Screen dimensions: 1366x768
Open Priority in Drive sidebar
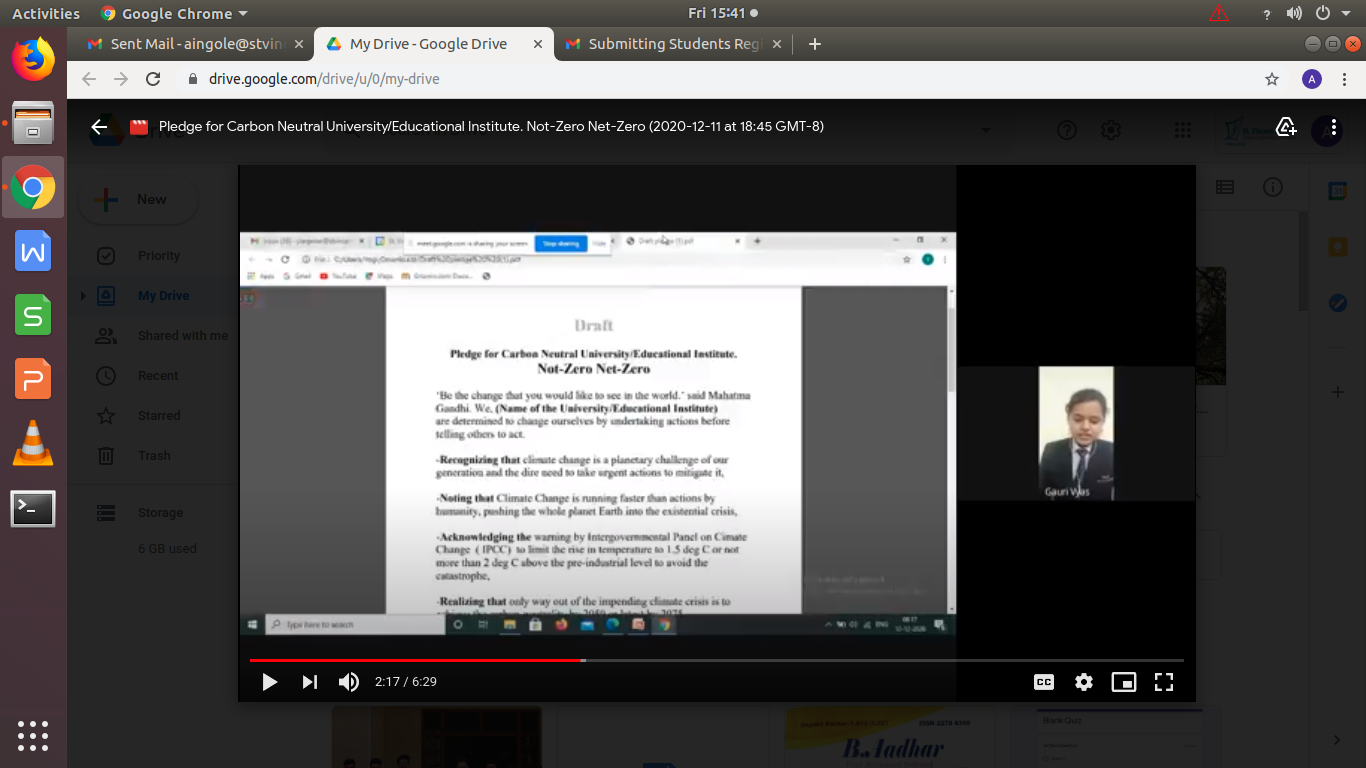[x=158, y=256]
